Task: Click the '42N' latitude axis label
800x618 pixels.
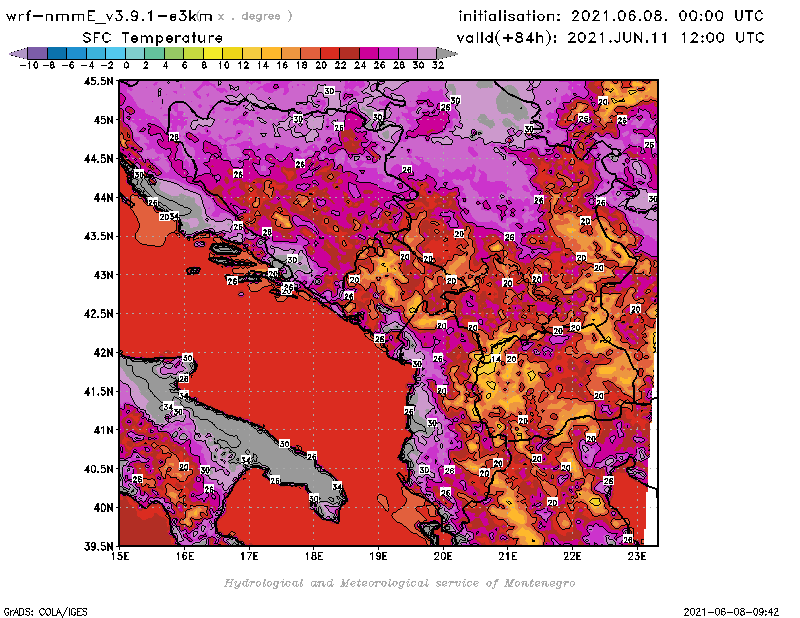Action: point(104,353)
